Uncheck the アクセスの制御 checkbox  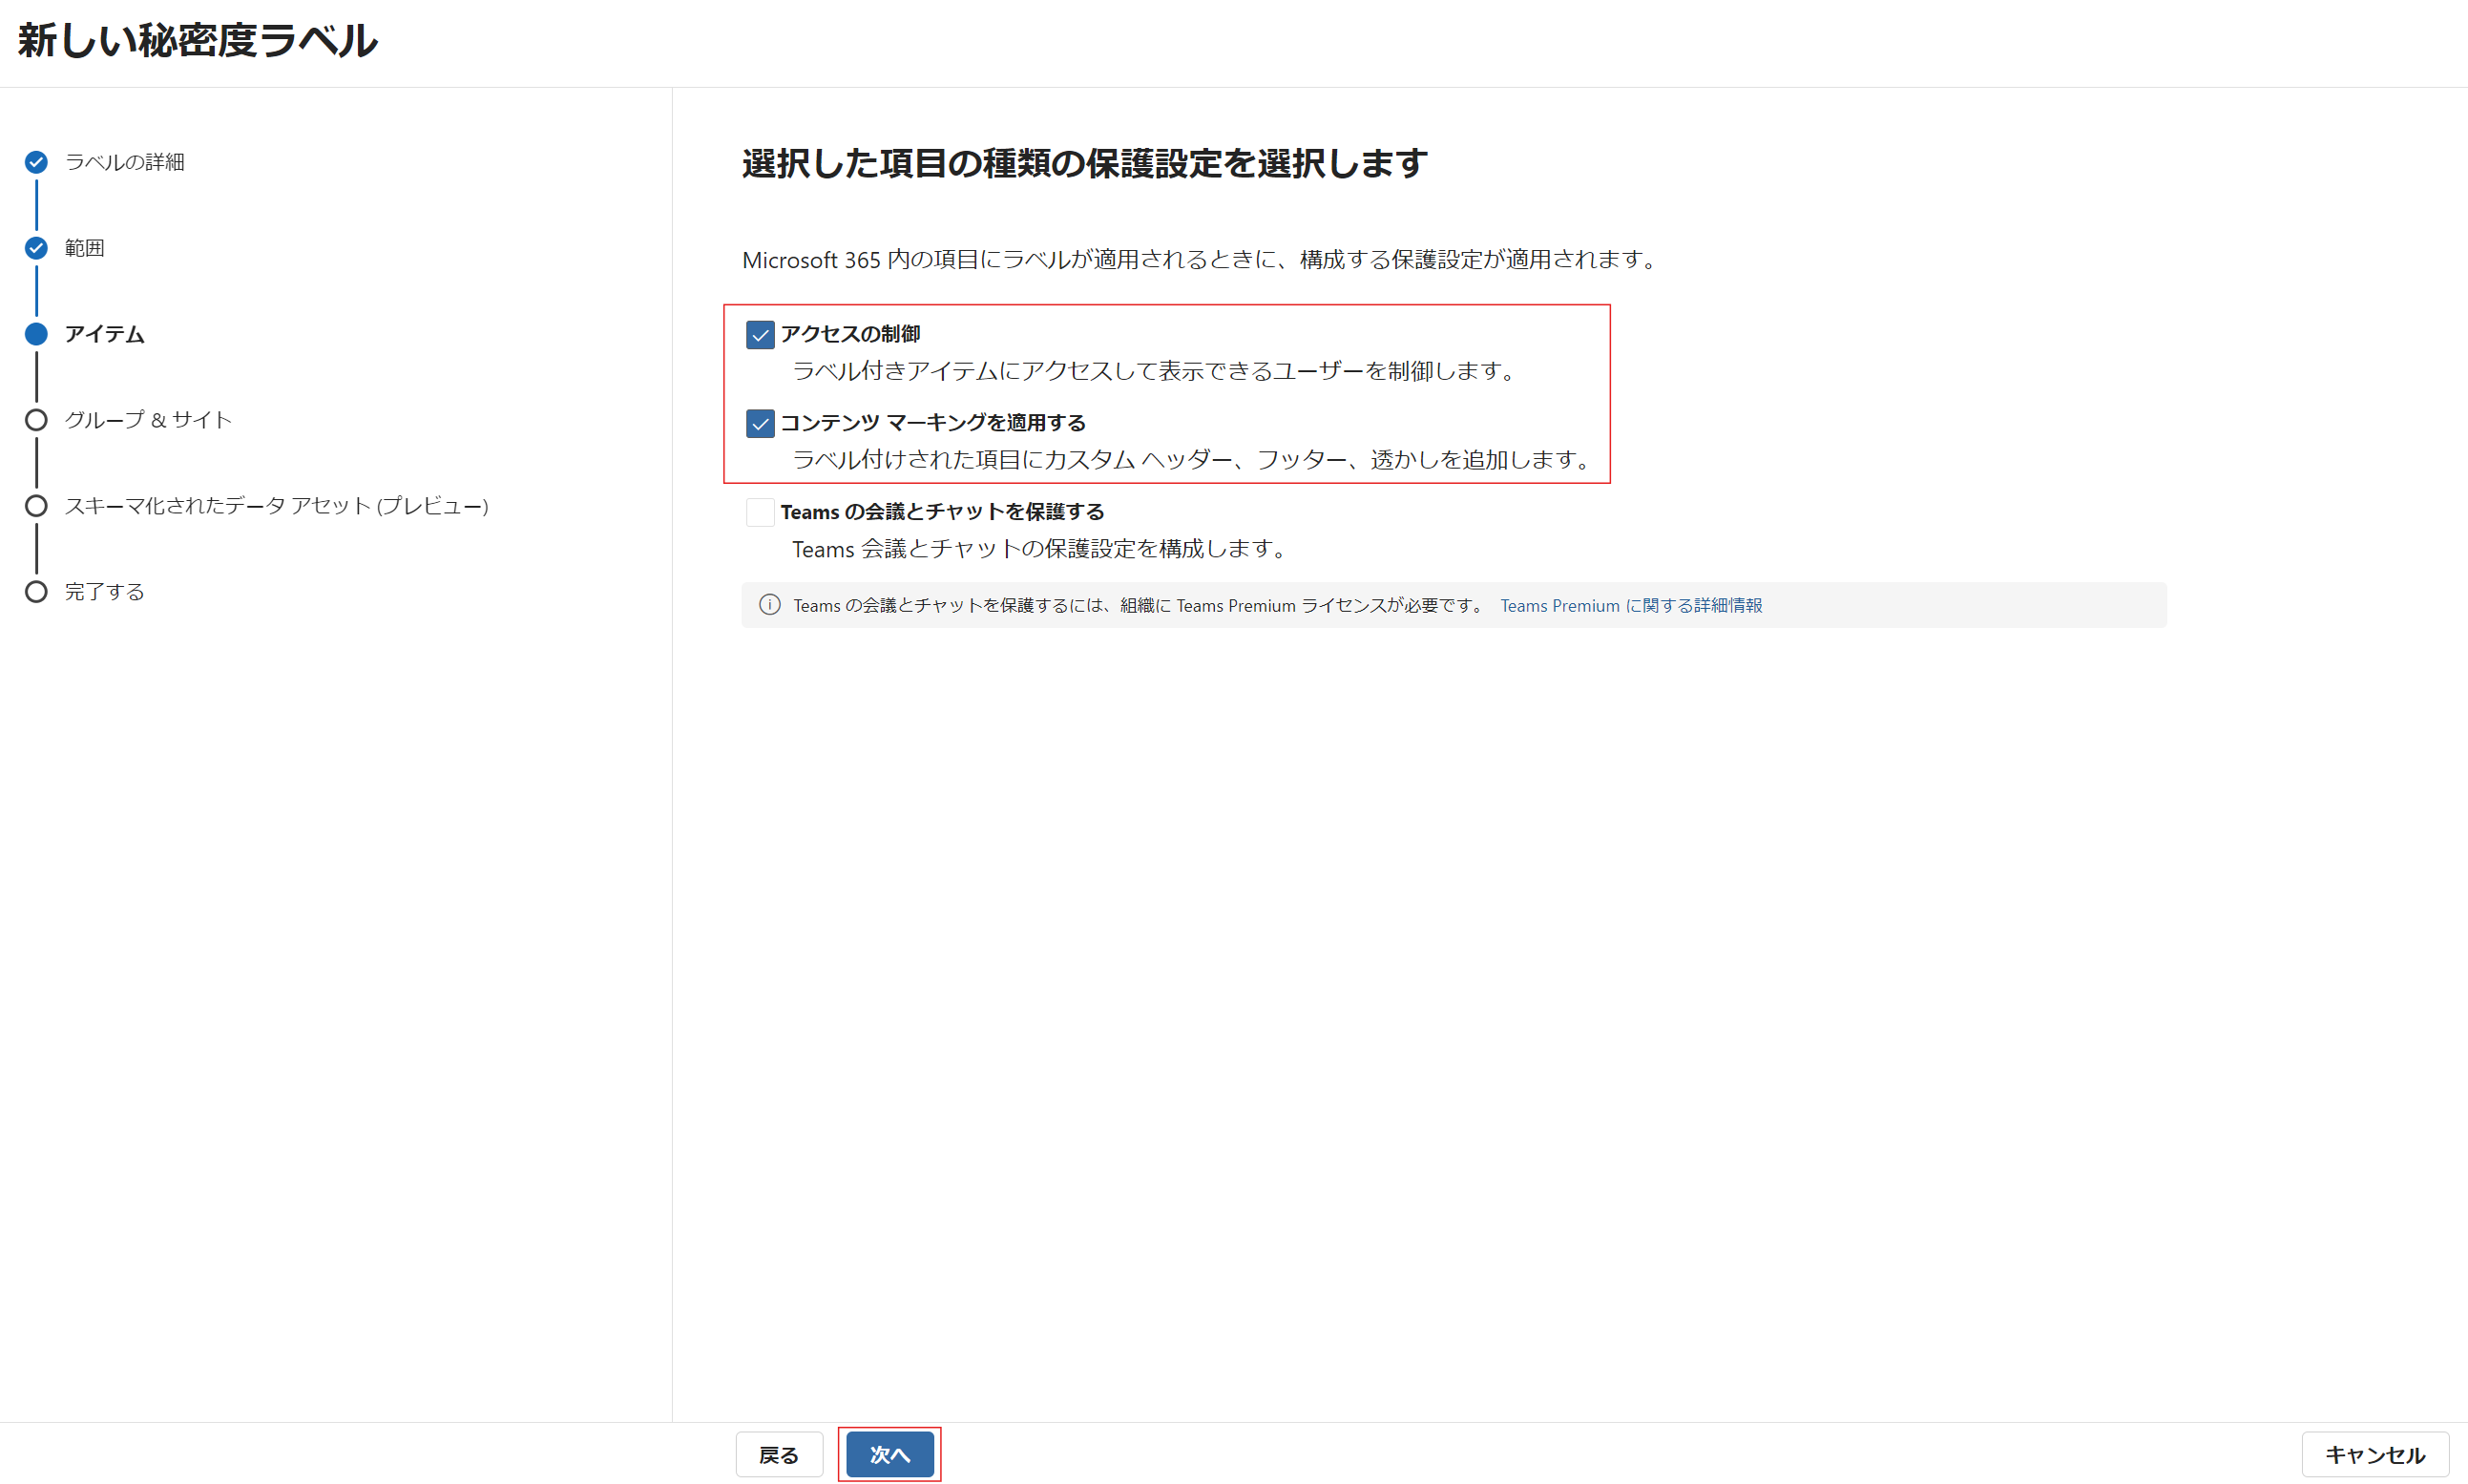pyautogui.click(x=760, y=335)
